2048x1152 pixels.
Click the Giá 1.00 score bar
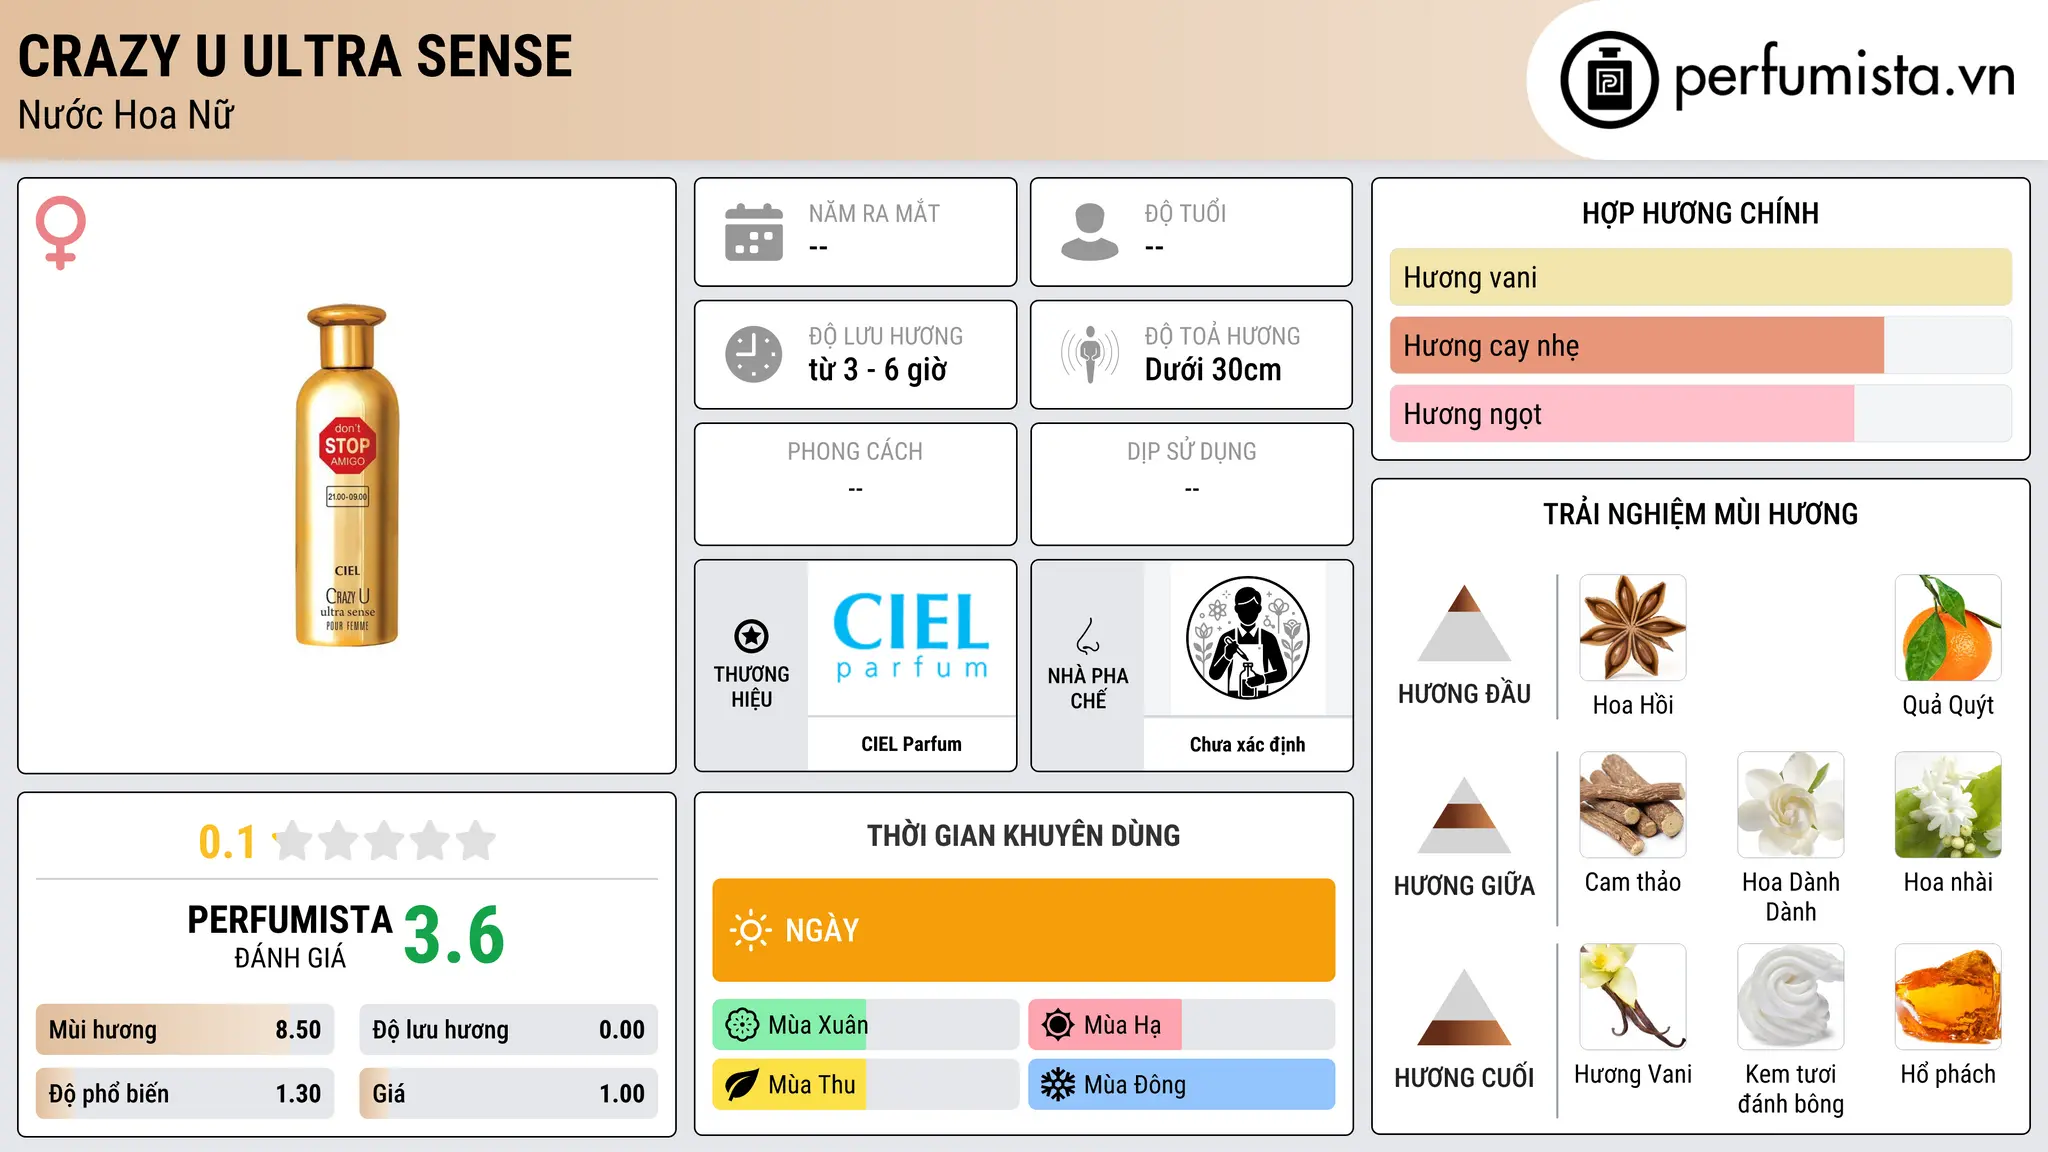click(x=509, y=1094)
